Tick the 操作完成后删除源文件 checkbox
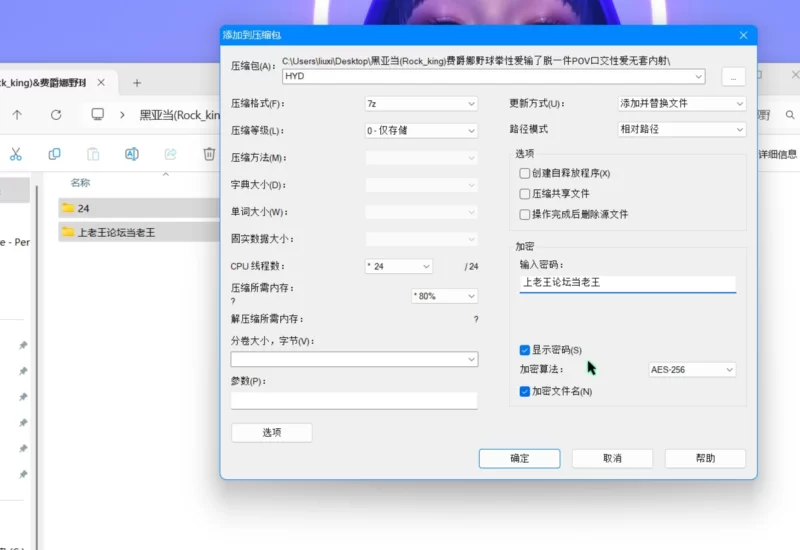Viewport: 800px width, 550px height. coord(525,214)
